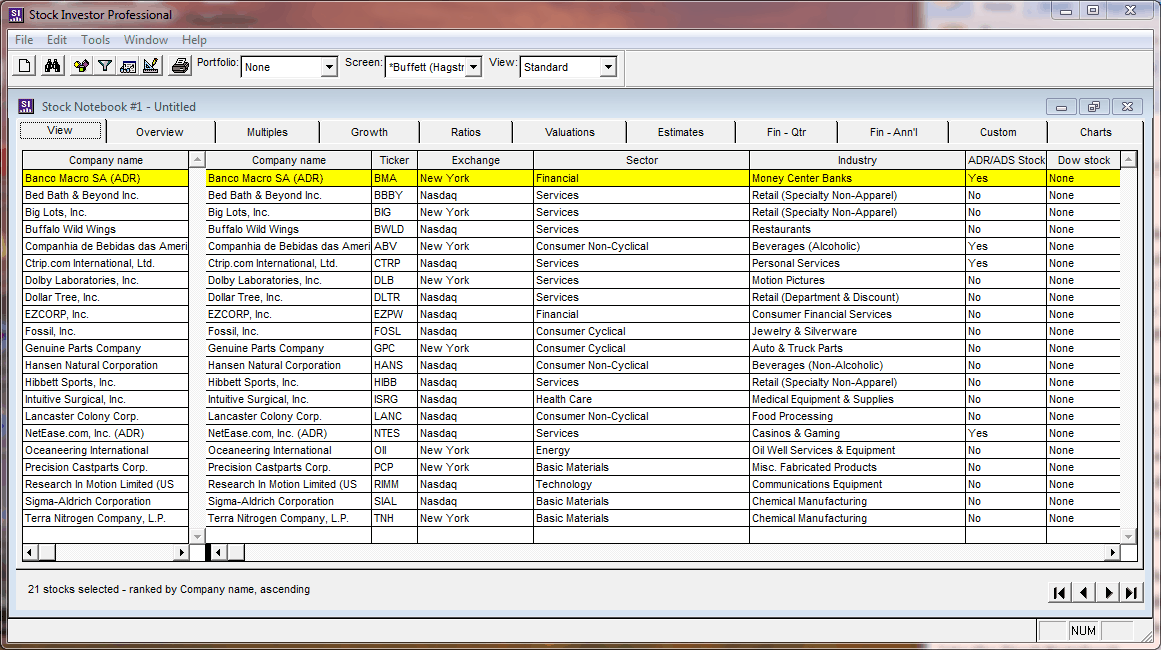Expand the Portfolio dropdown
Image resolution: width=1161 pixels, height=650 pixels.
coord(329,68)
